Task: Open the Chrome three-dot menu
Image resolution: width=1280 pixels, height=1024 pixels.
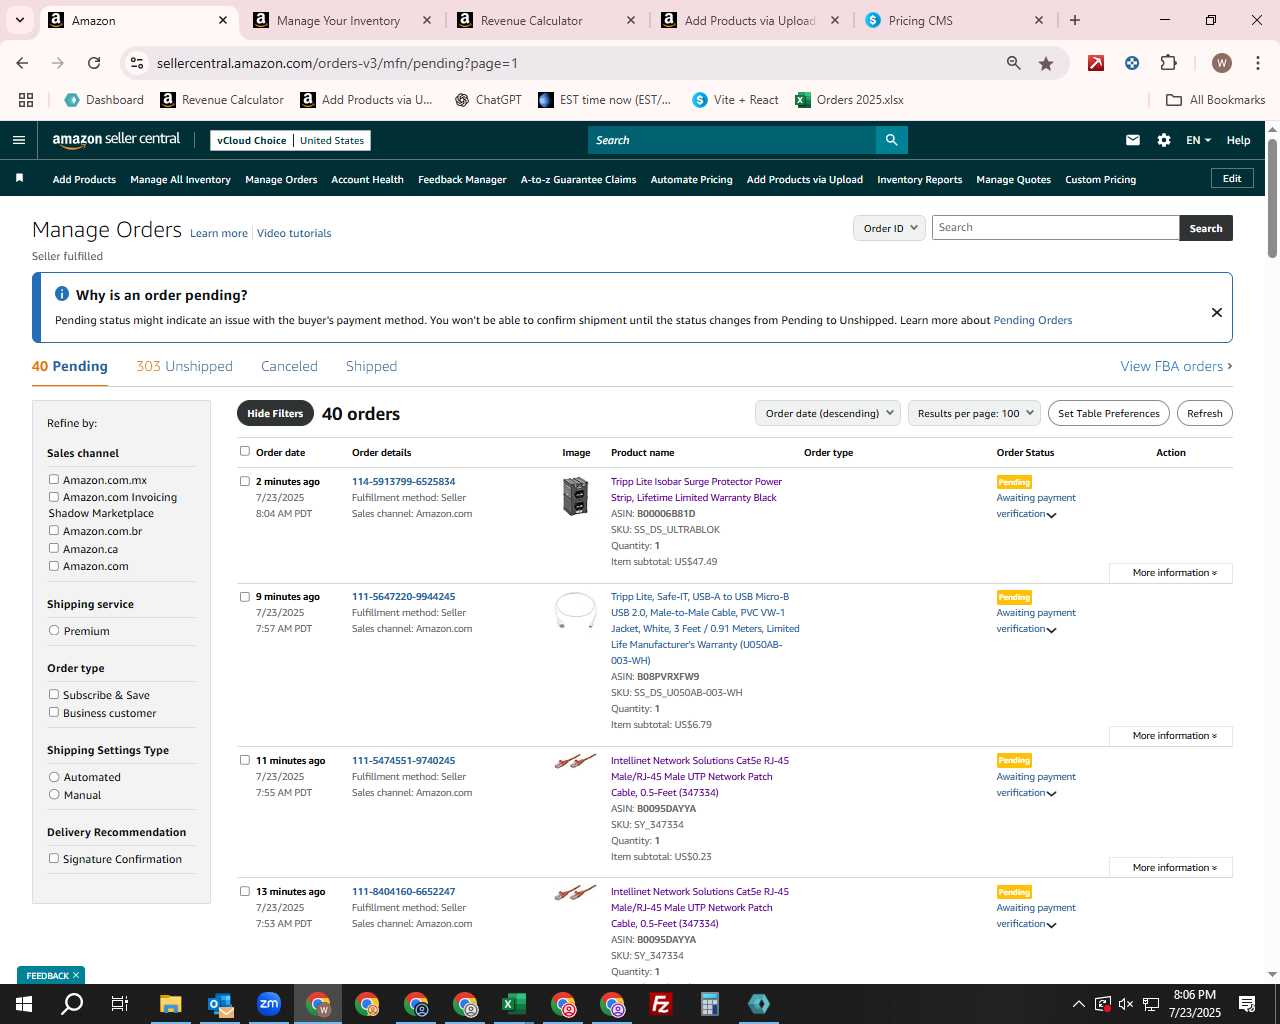Action: click(1256, 63)
